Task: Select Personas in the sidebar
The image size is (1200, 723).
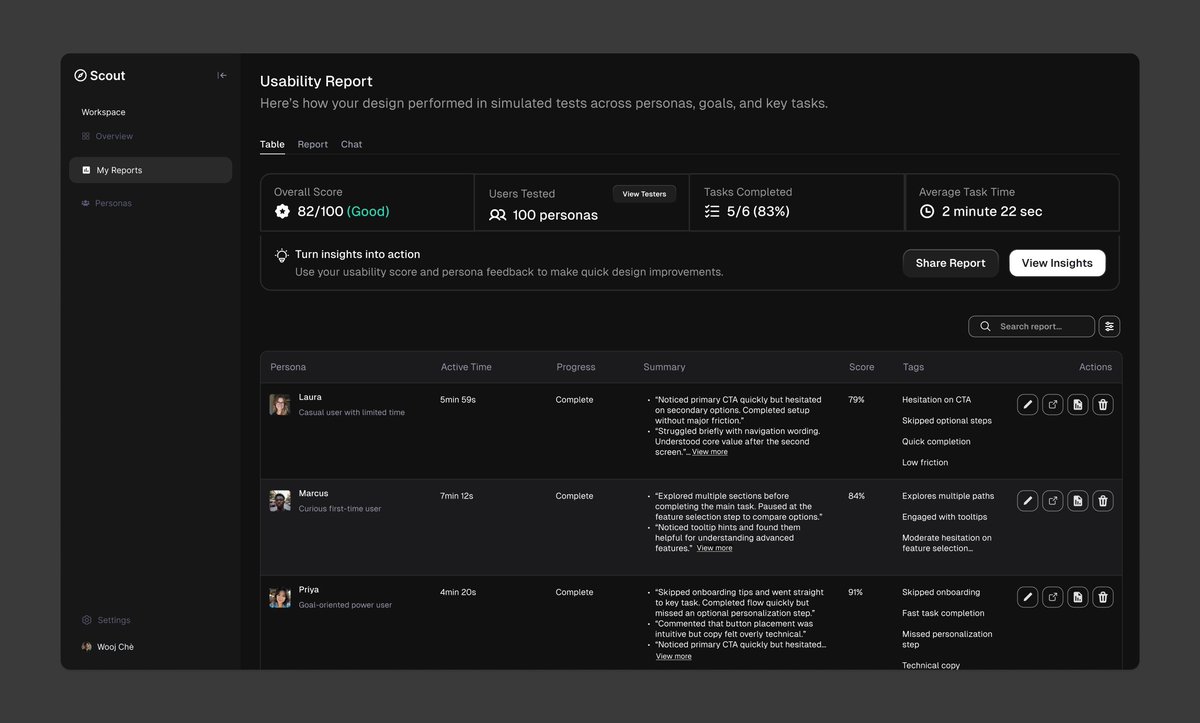Action: (112, 202)
